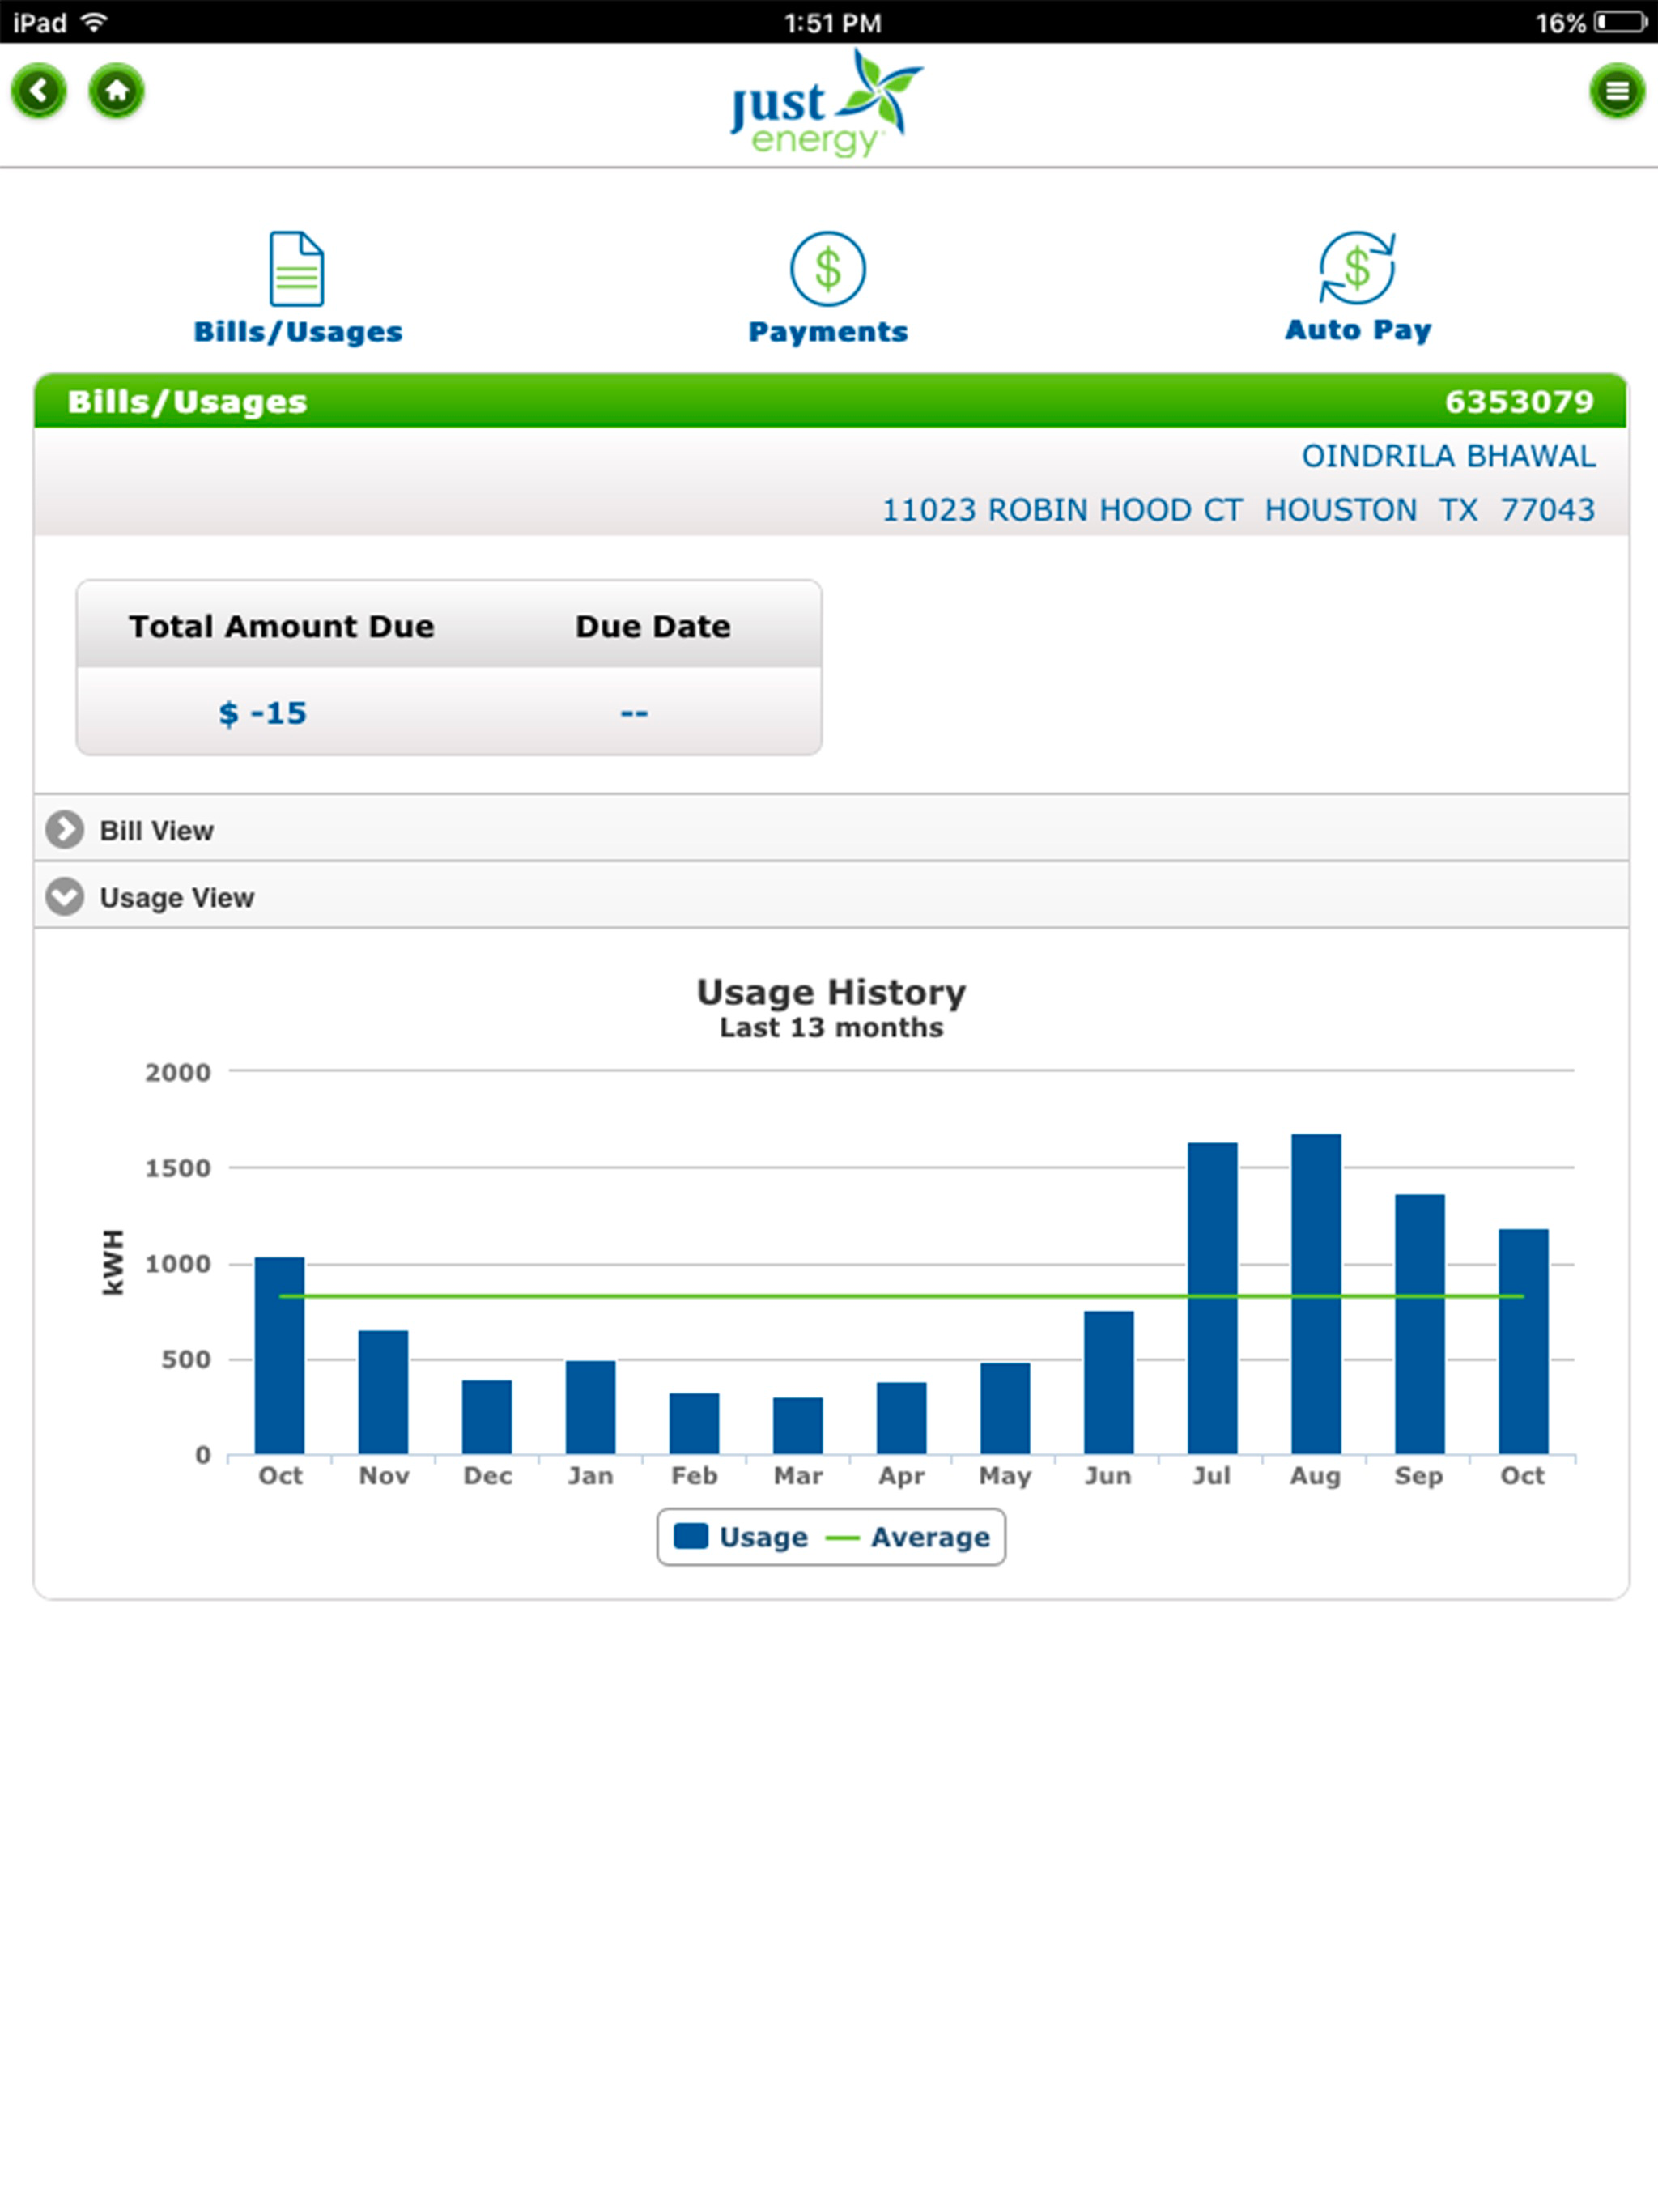Select the Payments tab label

tap(828, 332)
